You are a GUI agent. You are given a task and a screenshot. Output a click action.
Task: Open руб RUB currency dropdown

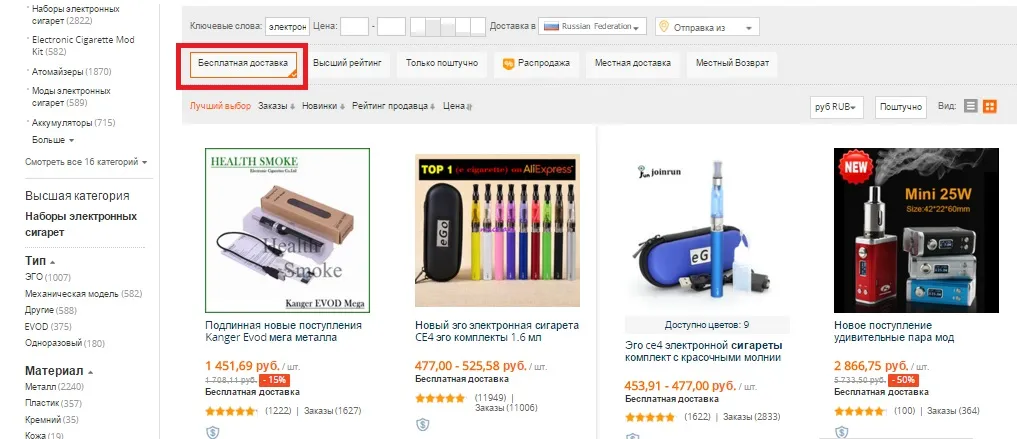837,107
